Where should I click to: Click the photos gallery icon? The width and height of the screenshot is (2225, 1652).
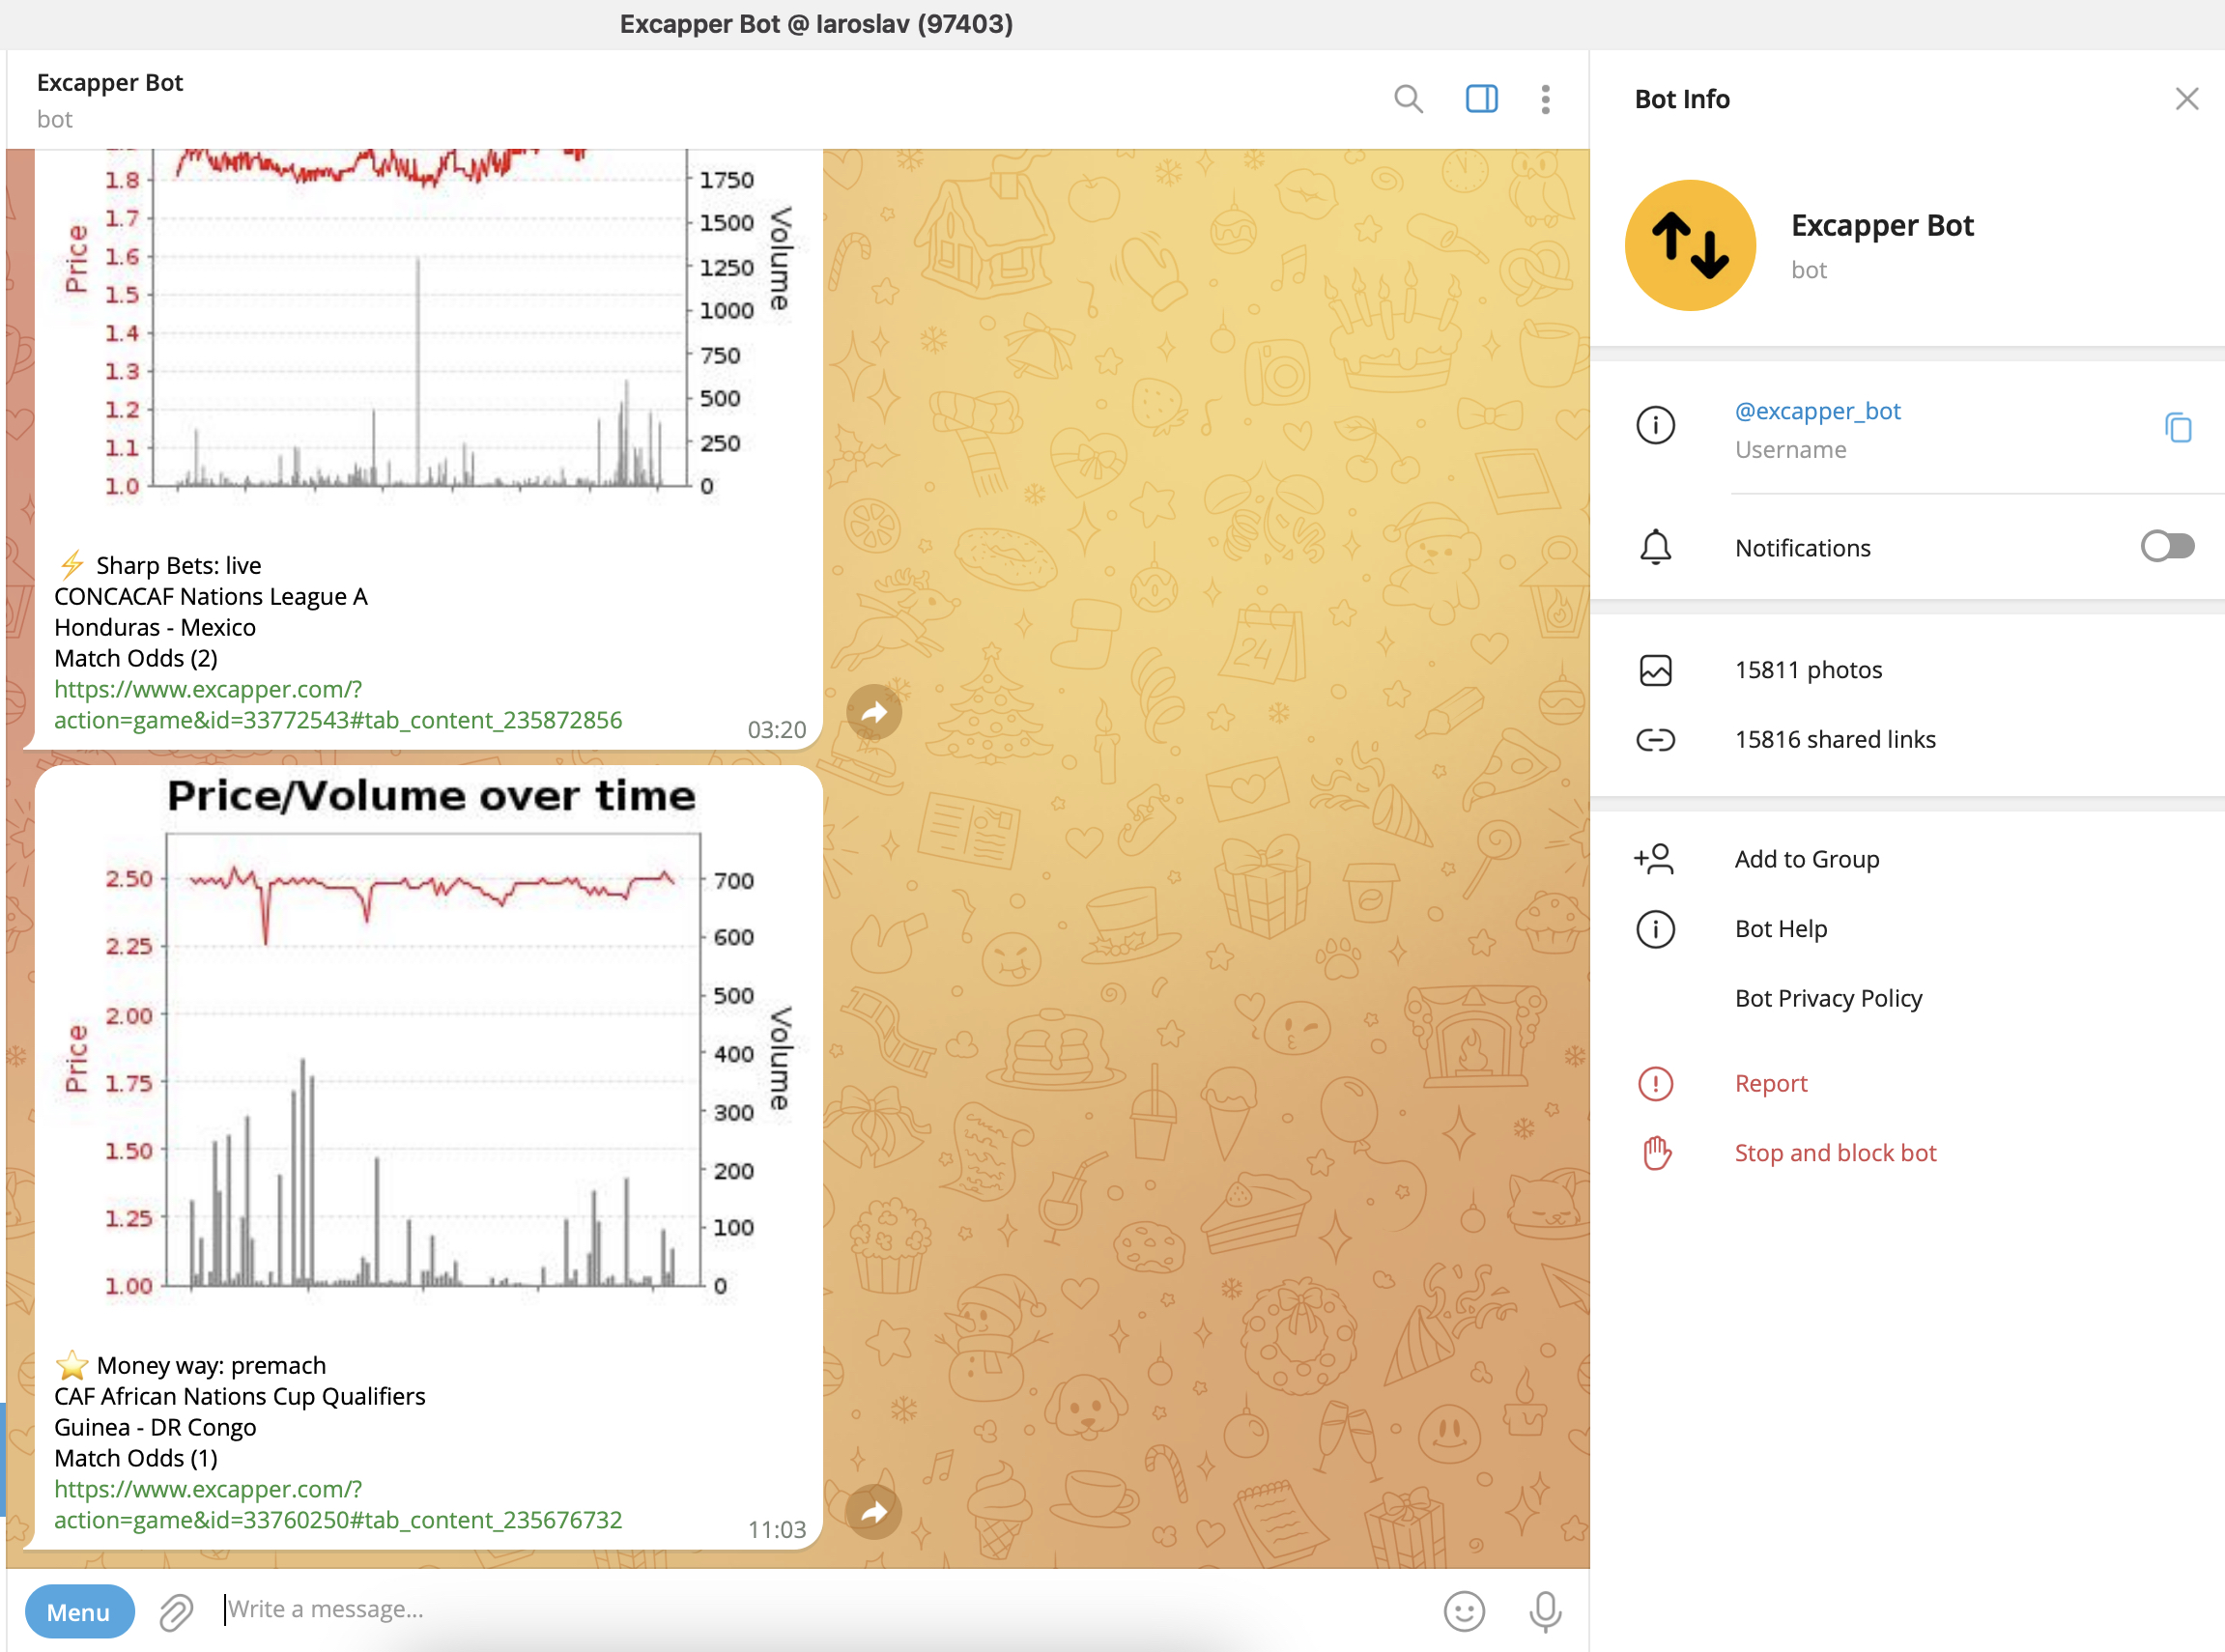point(1655,670)
